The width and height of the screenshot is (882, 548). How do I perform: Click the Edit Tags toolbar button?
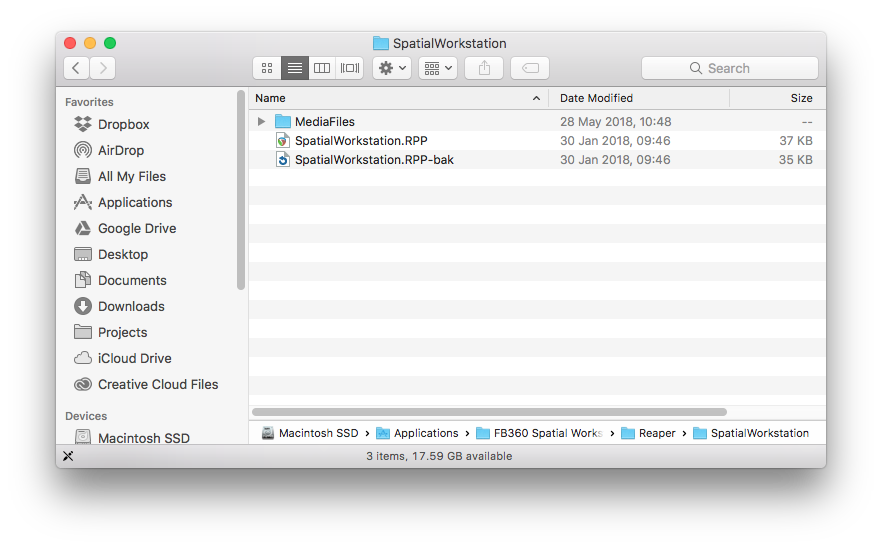pyautogui.click(x=530, y=68)
